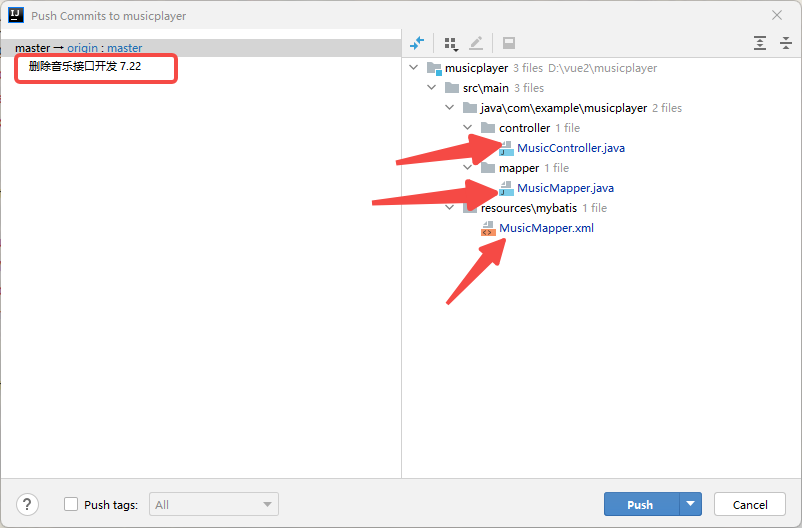
Task: Collapse the musicplayer root node
Action: coord(414,68)
